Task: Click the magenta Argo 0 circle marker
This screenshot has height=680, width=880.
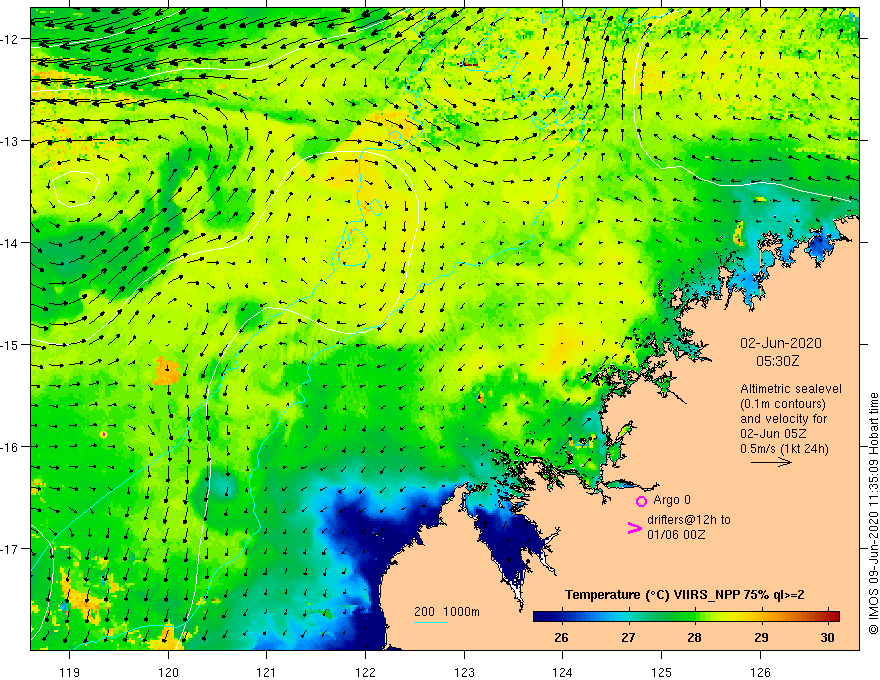Action: tap(641, 501)
